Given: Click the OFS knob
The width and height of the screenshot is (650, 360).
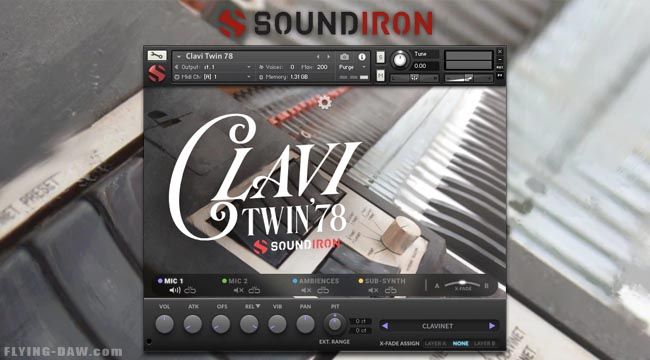Looking at the screenshot, I should point(221,324).
